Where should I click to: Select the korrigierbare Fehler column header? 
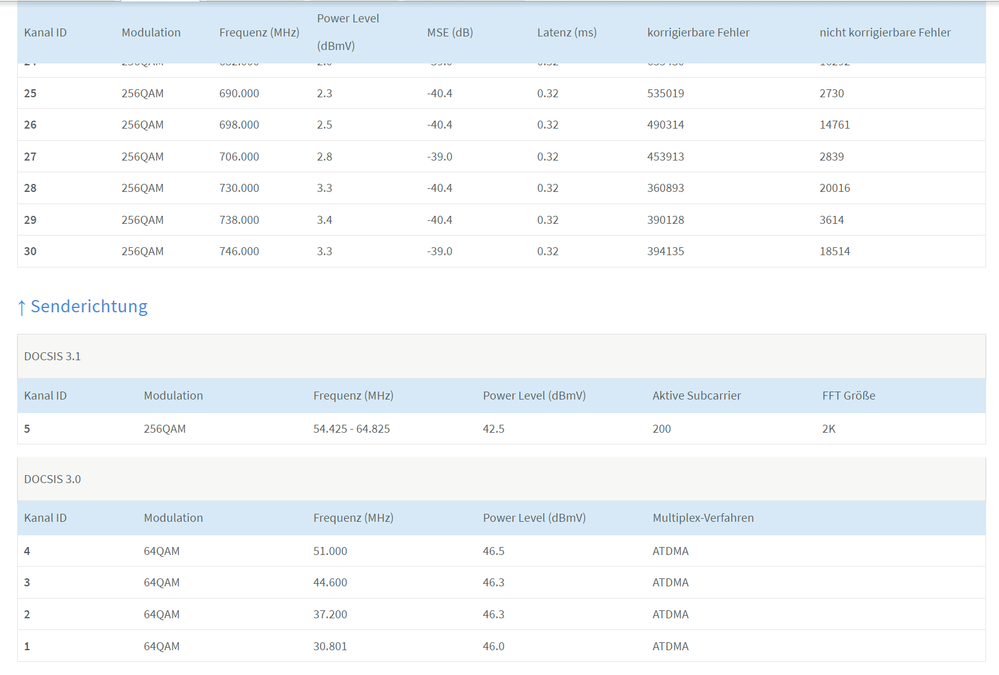[x=698, y=32]
